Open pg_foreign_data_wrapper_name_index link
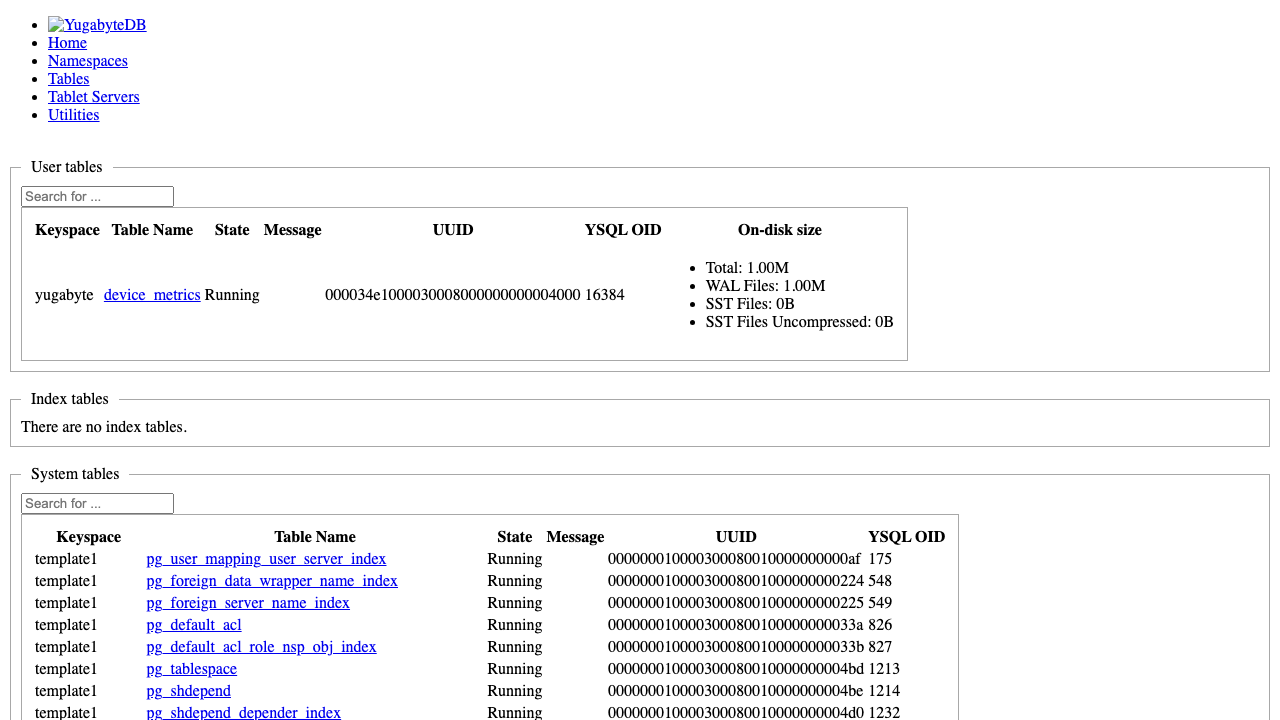Screen dimensions: 1280x720 point(272,581)
